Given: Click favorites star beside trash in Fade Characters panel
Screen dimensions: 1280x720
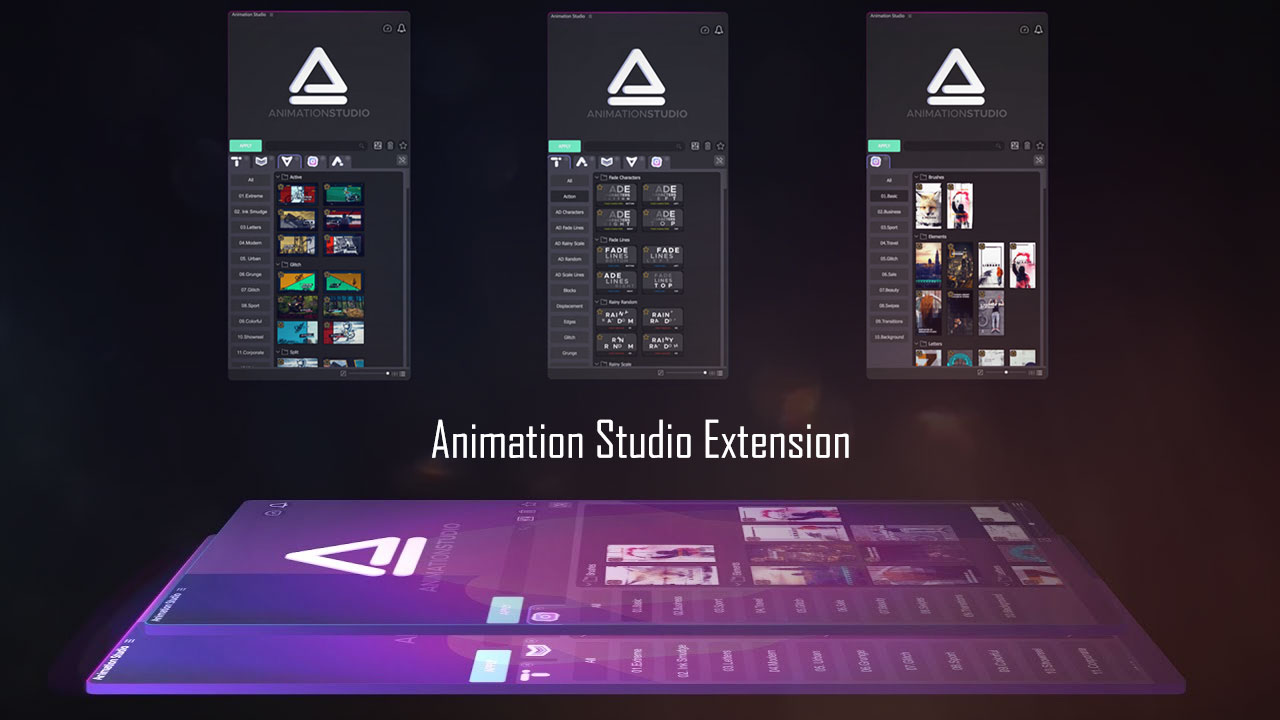Looking at the screenshot, I should (x=722, y=145).
